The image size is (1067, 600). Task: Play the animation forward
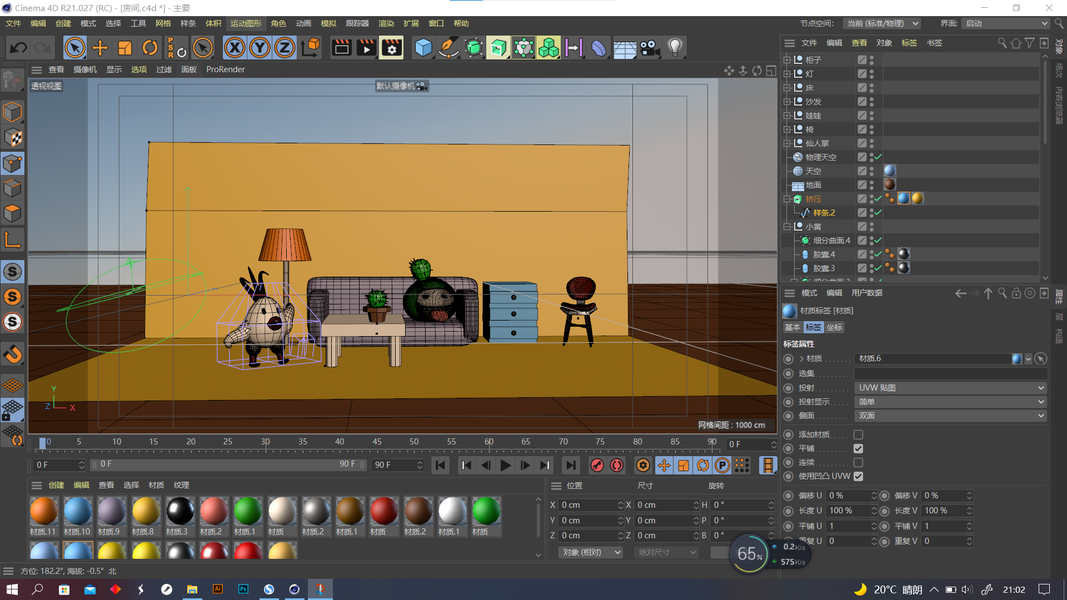[505, 465]
